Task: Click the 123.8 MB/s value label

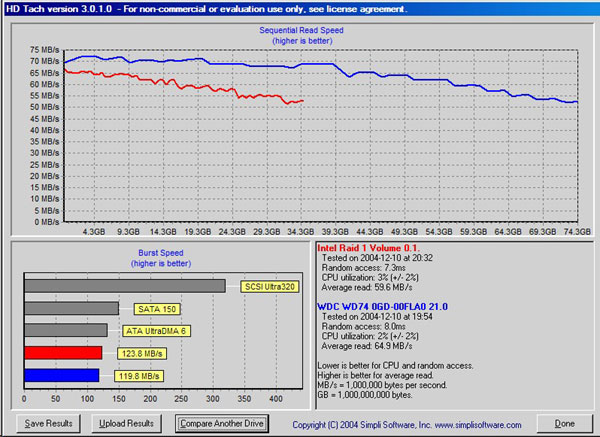Action: [x=142, y=354]
